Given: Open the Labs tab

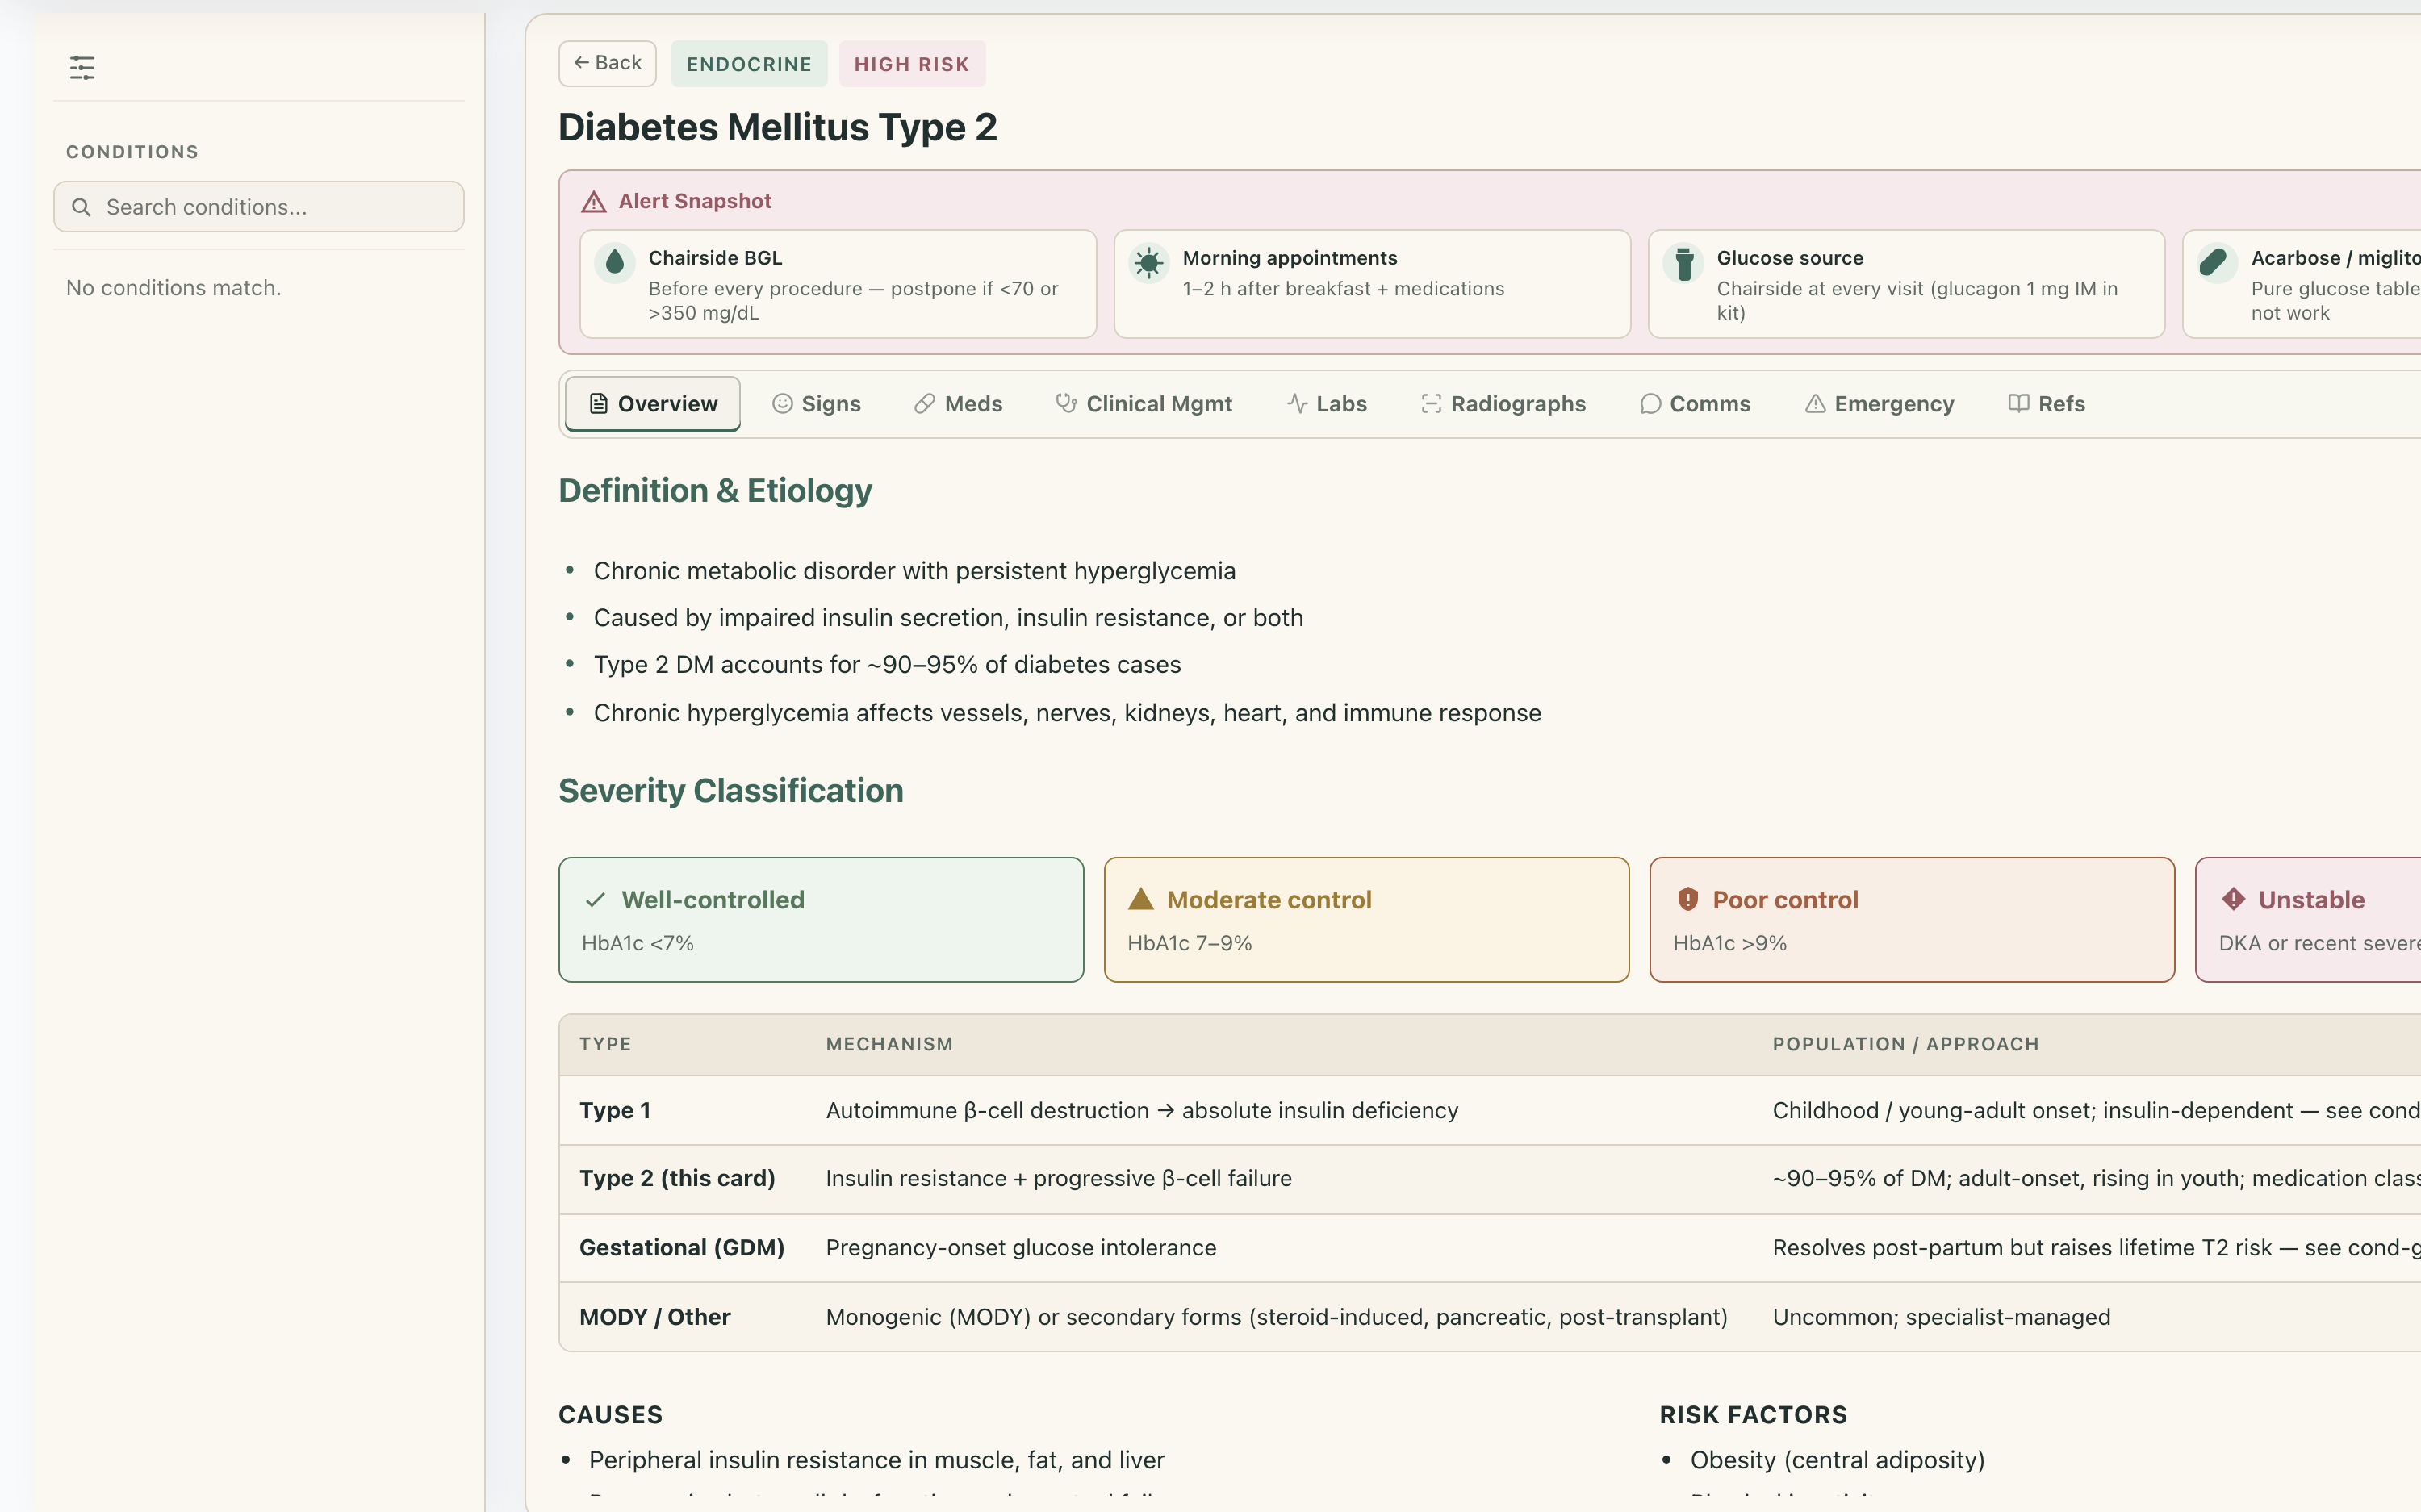Looking at the screenshot, I should [1327, 404].
